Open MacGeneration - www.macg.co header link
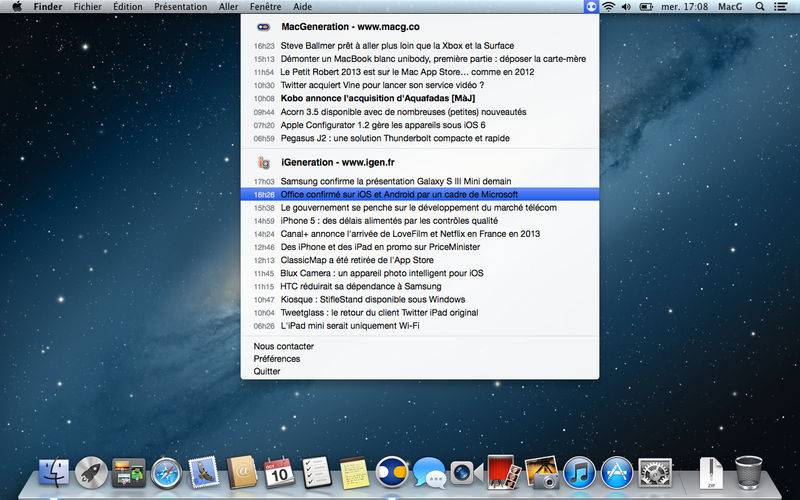Screen dimensions: 800x500 point(351,27)
